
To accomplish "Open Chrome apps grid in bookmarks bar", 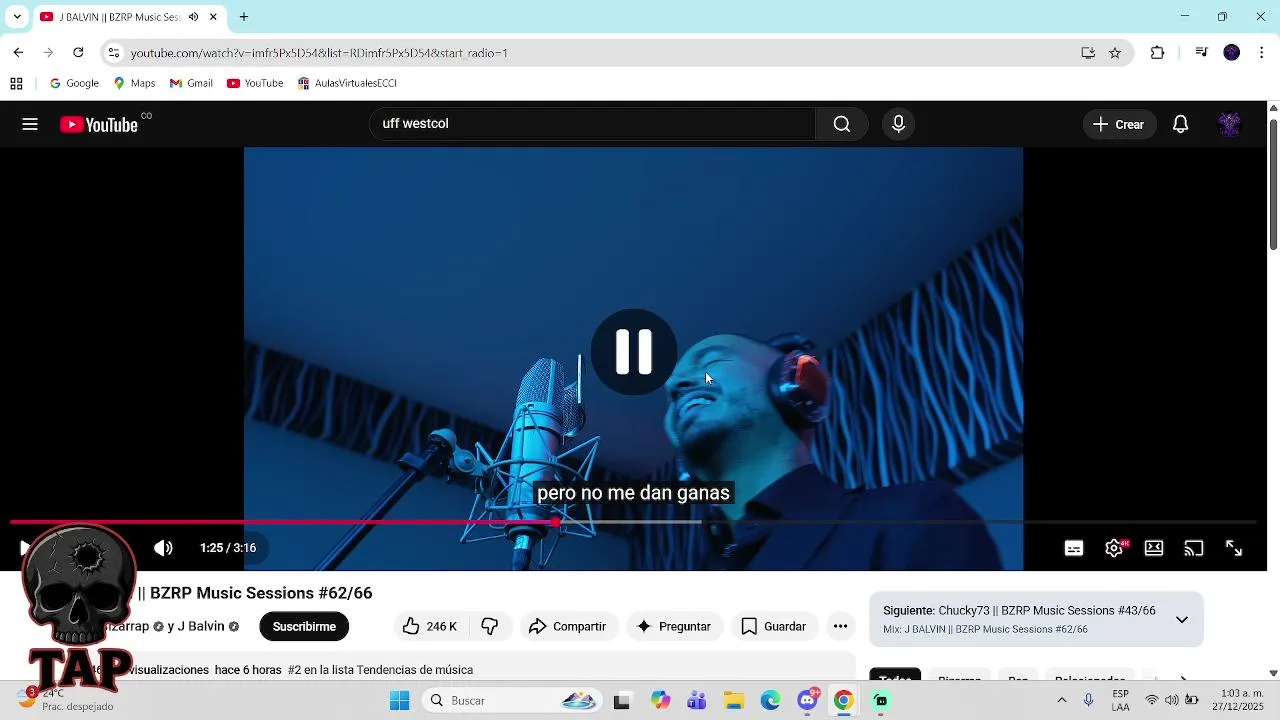I will tap(16, 84).
